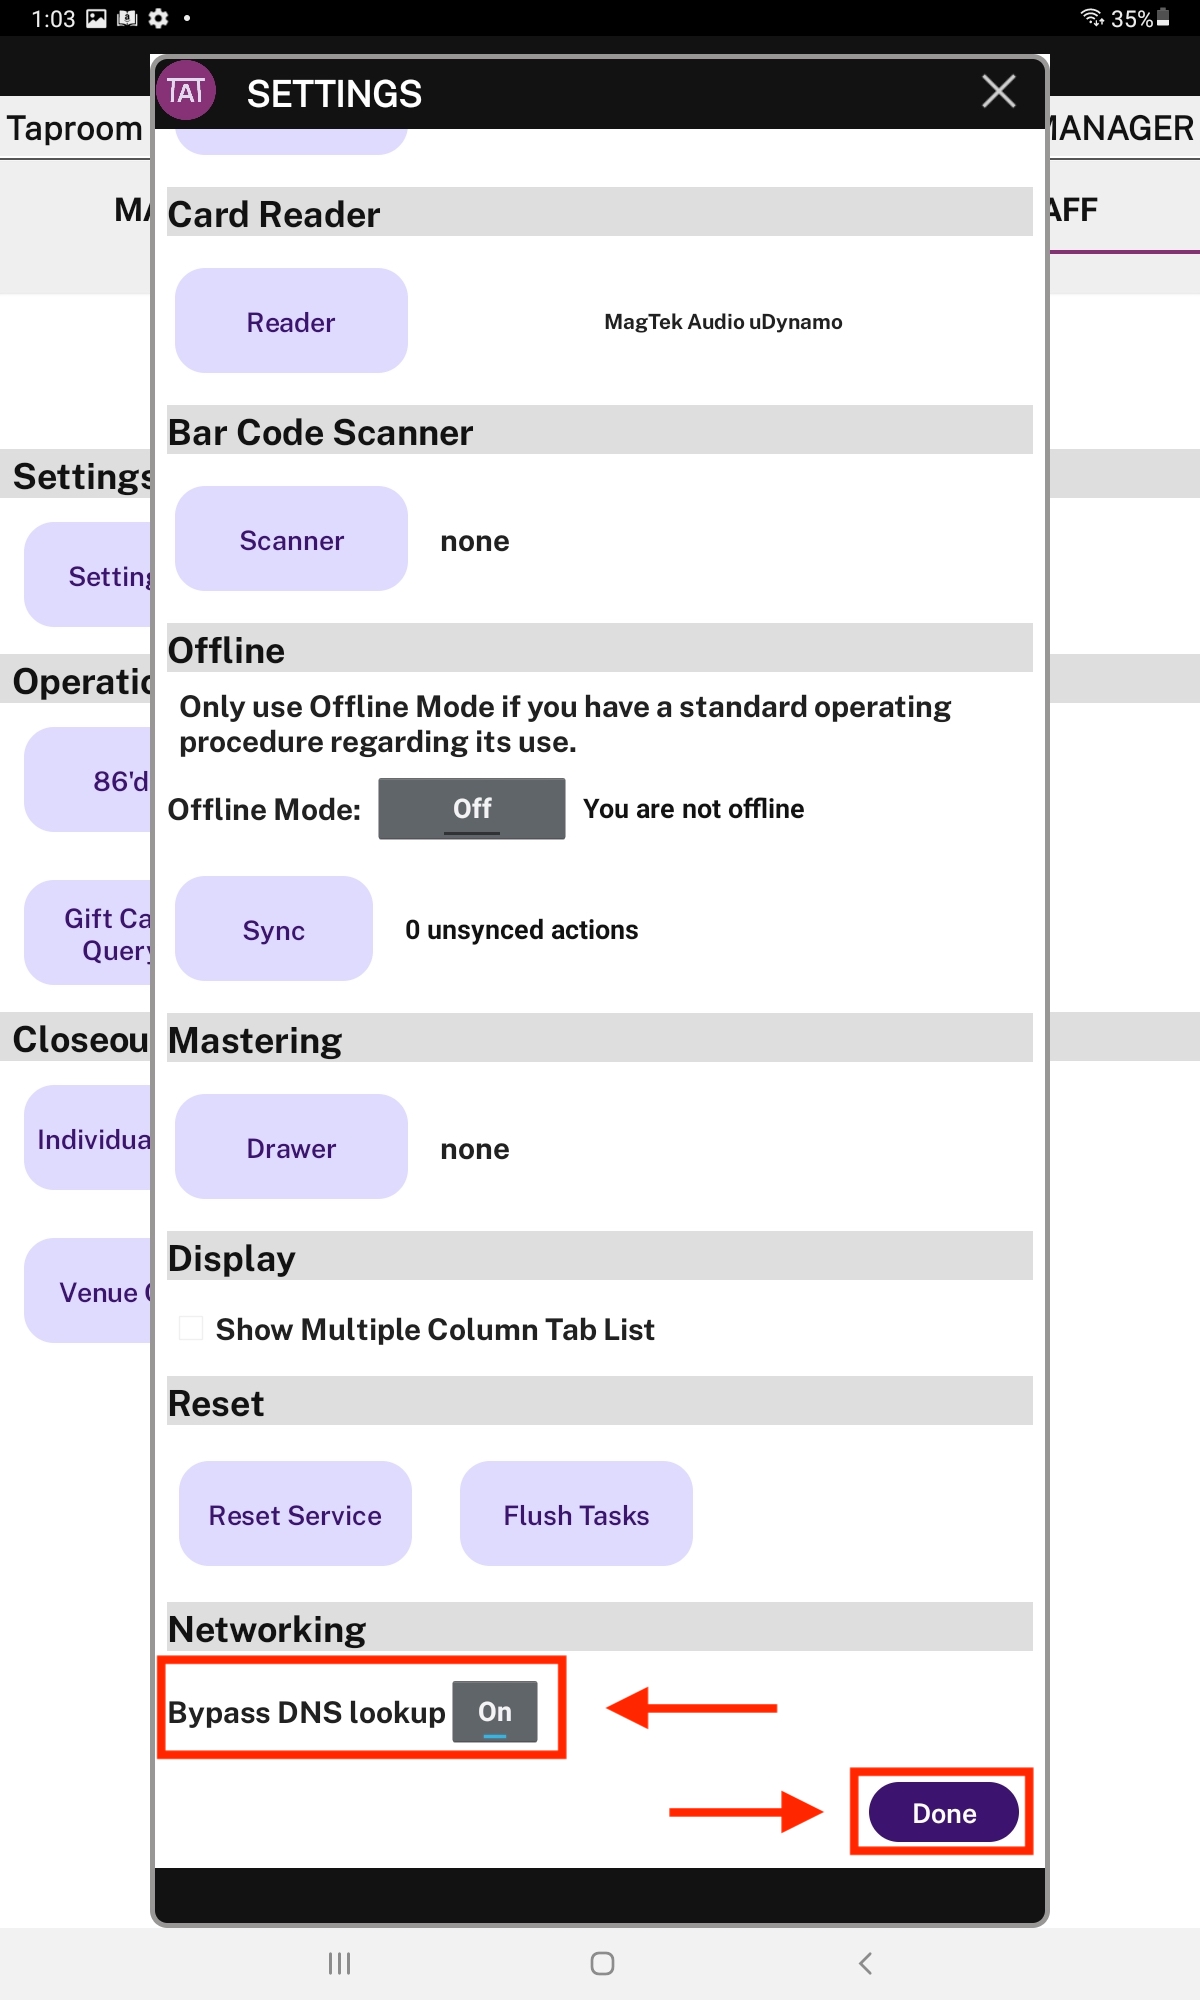Screen dimensions: 1200x2000
Task: Click the Networking section header
Action: [x=600, y=1628]
